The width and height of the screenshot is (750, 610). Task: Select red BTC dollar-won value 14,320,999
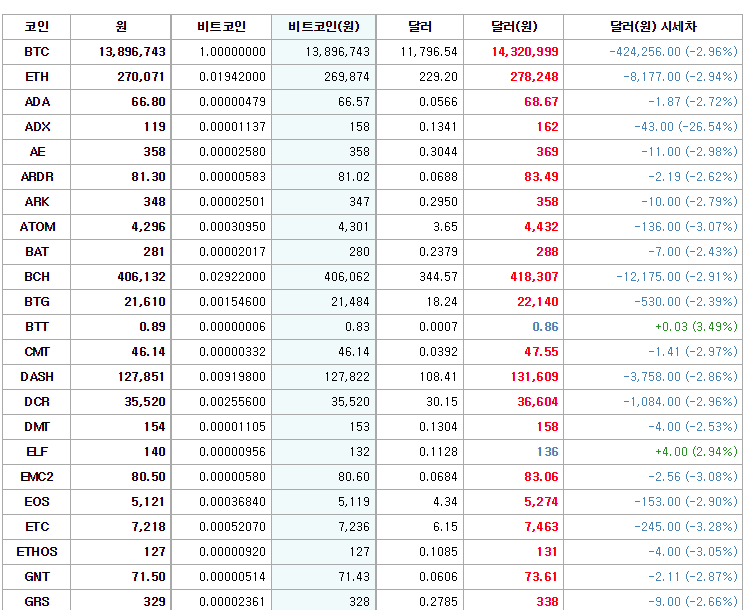click(525, 52)
